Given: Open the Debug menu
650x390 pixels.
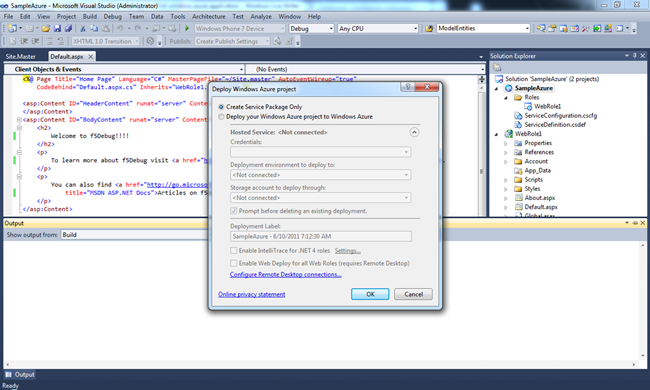Looking at the screenshot, I should (x=113, y=17).
